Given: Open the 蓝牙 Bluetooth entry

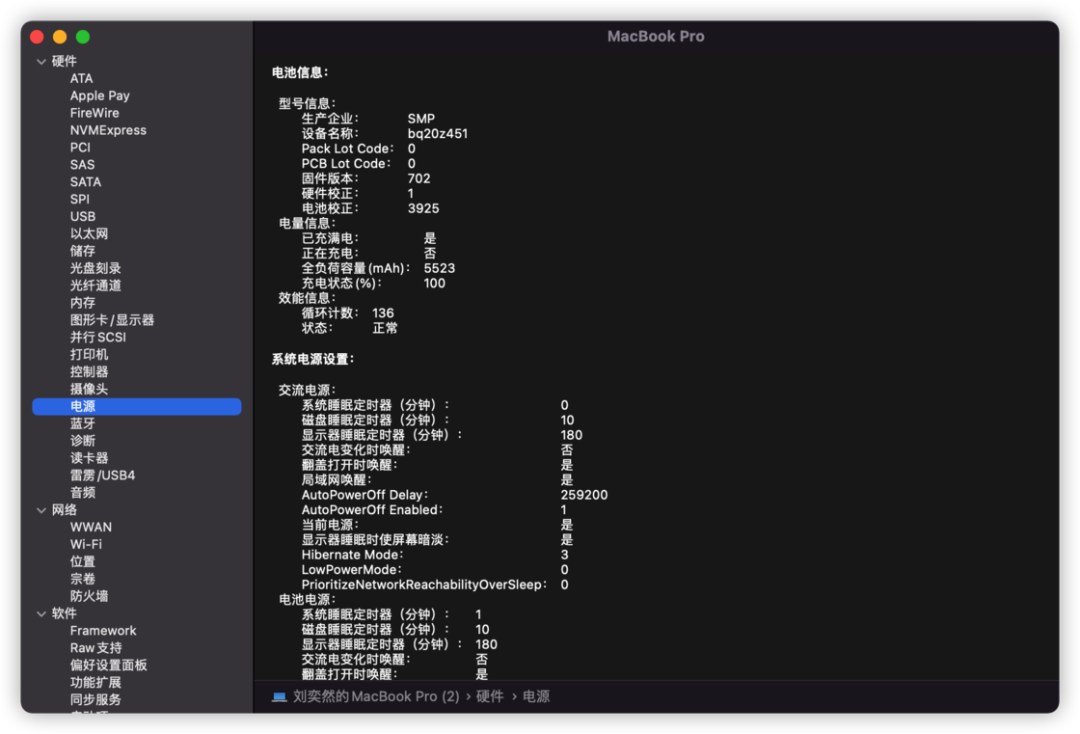Looking at the screenshot, I should 83,423.
